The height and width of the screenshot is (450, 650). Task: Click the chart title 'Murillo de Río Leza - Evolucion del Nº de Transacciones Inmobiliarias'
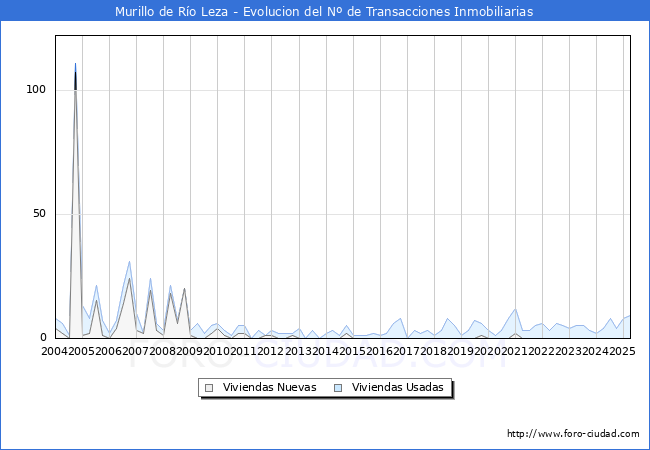(324, 12)
